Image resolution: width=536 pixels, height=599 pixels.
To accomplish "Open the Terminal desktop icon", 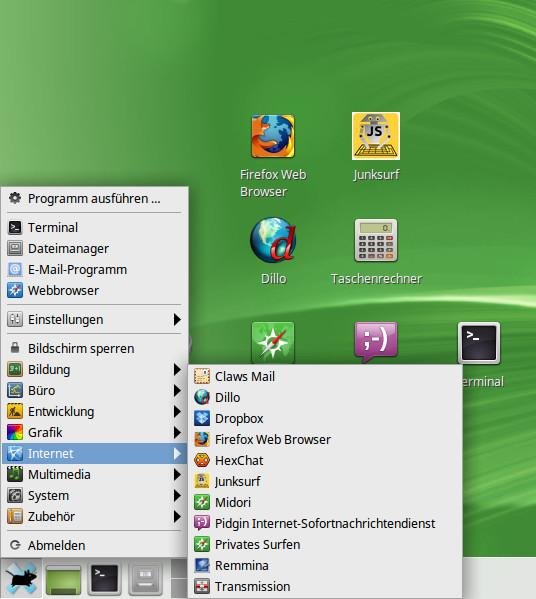I will [479, 343].
